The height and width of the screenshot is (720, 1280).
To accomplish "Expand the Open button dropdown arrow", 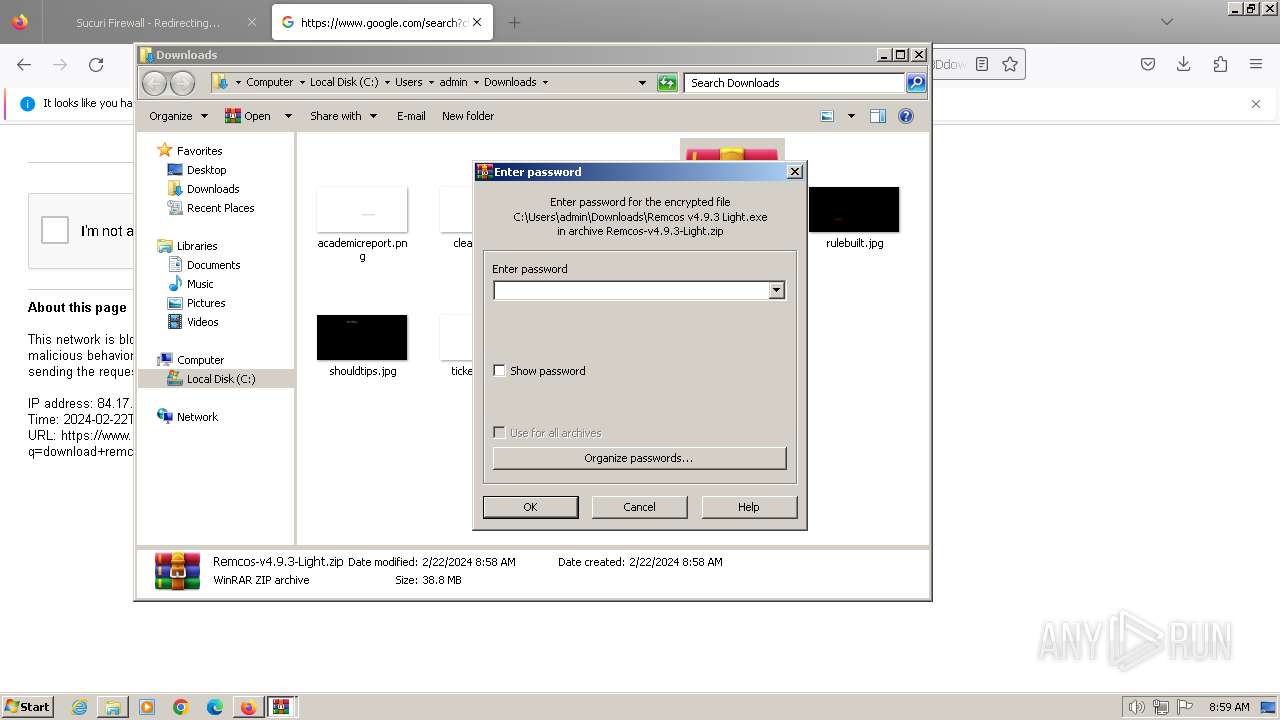I will coord(288,116).
